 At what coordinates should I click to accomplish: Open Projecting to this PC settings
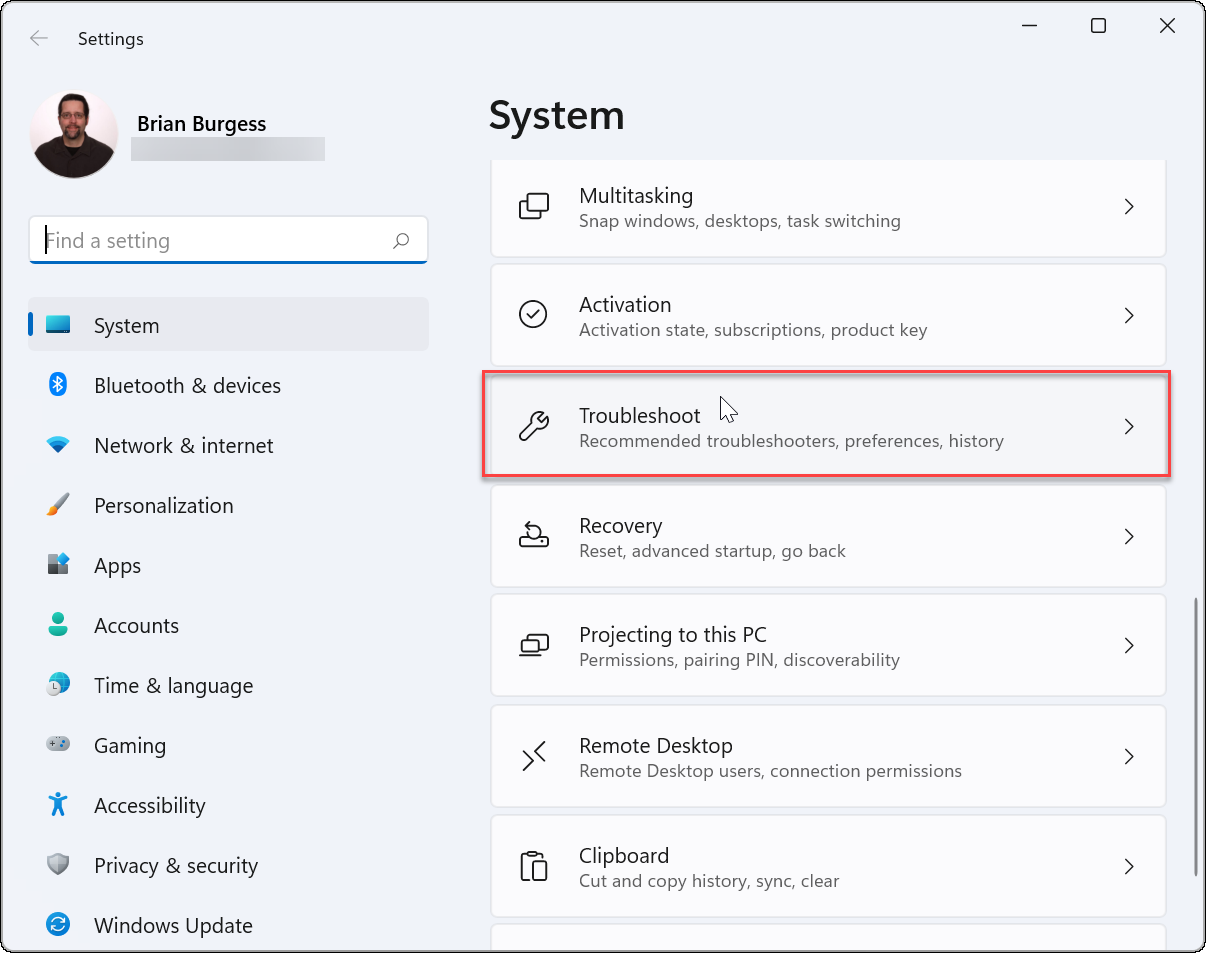828,645
